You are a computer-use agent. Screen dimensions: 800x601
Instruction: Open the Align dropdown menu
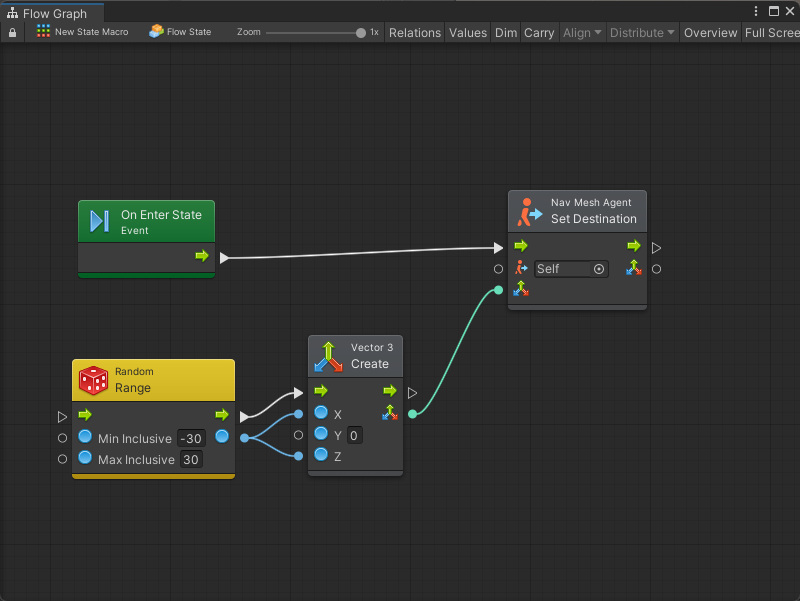click(x=582, y=33)
